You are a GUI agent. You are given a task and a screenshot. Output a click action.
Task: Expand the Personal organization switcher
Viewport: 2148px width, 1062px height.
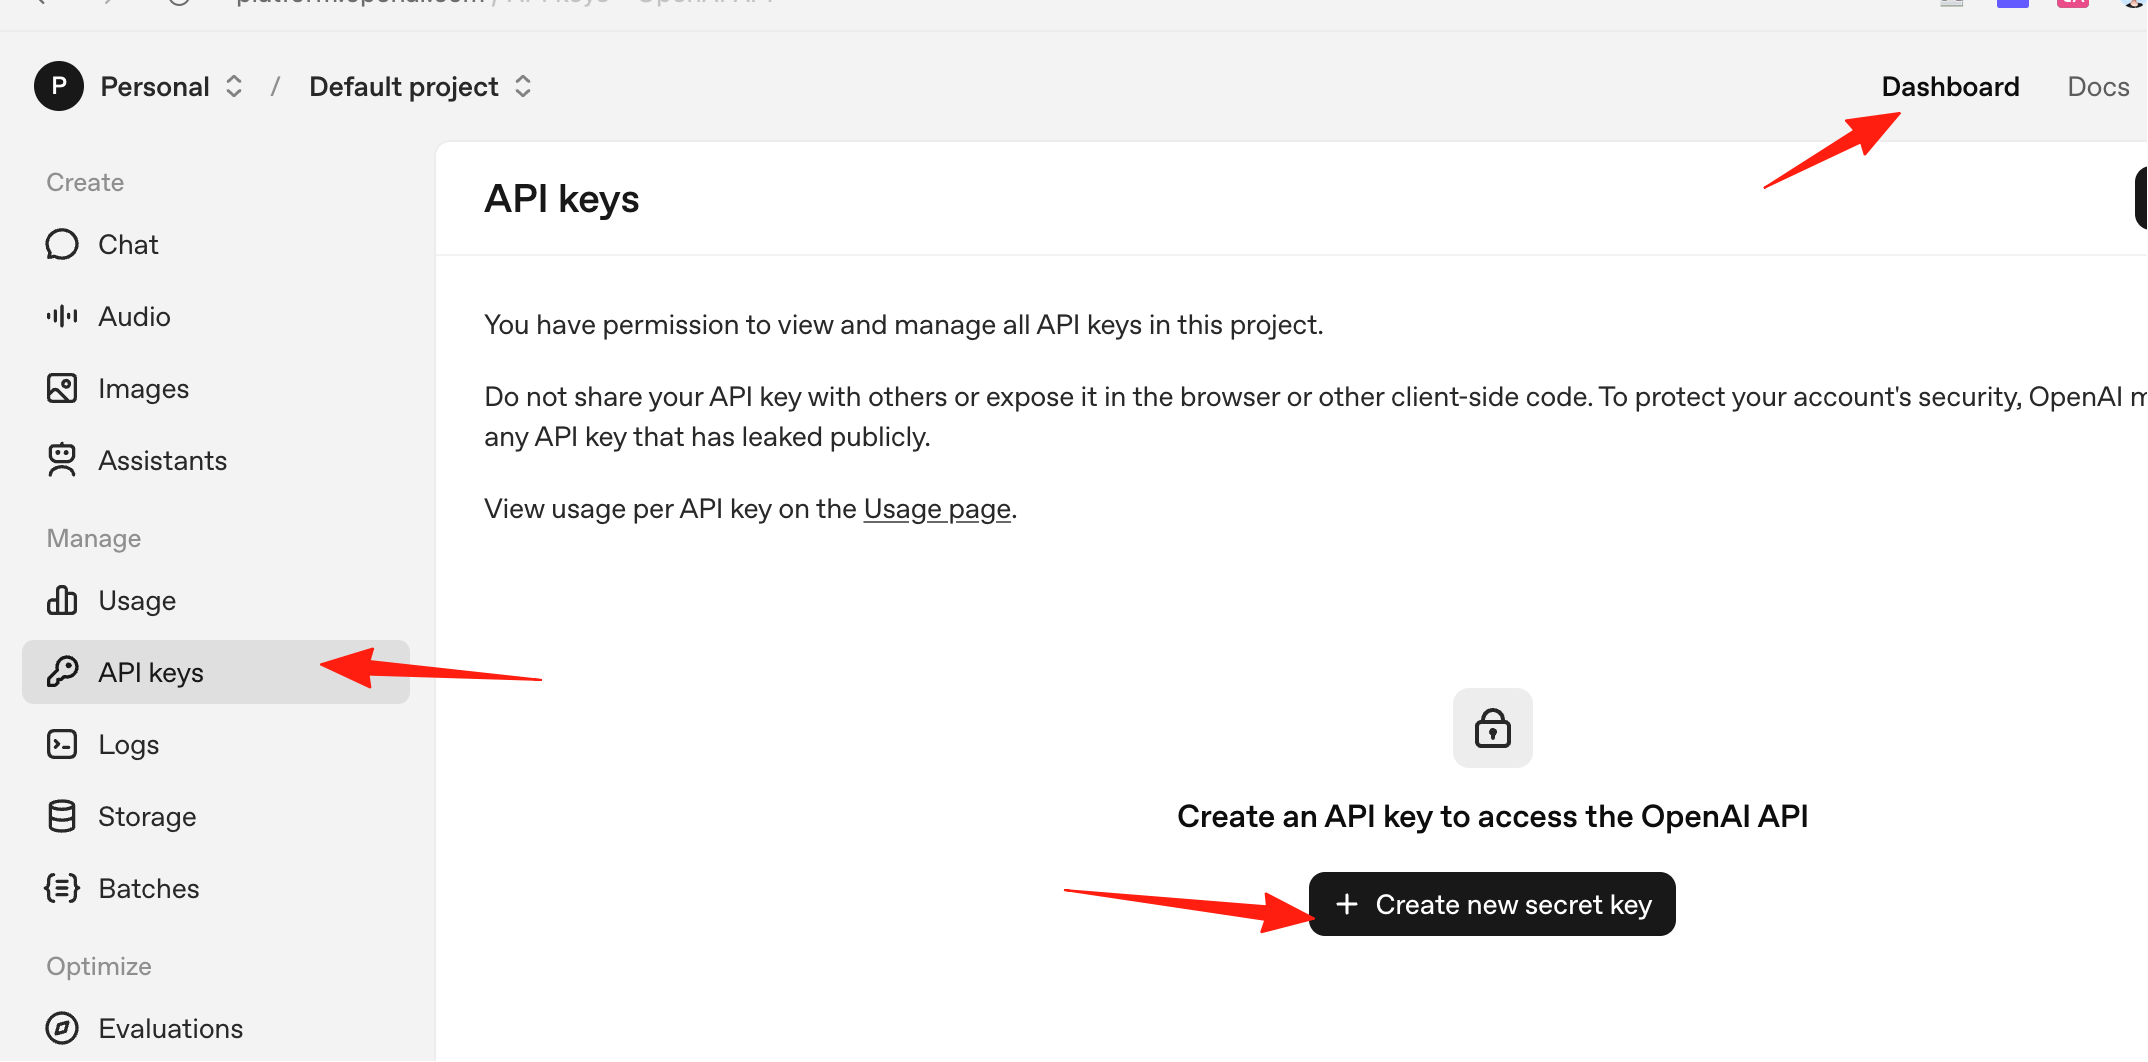(172, 87)
